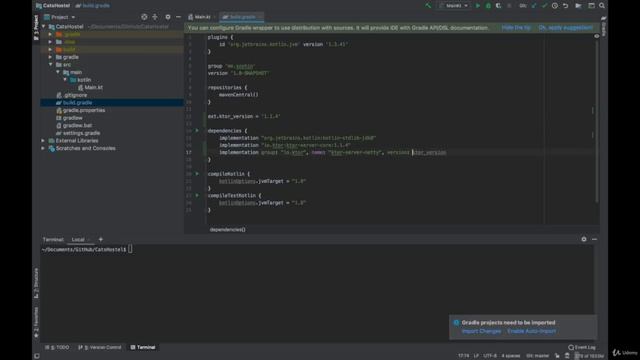The height and width of the screenshot is (360, 640).
Task: Click the Git rollback undo arrow icon
Action: [565, 6]
